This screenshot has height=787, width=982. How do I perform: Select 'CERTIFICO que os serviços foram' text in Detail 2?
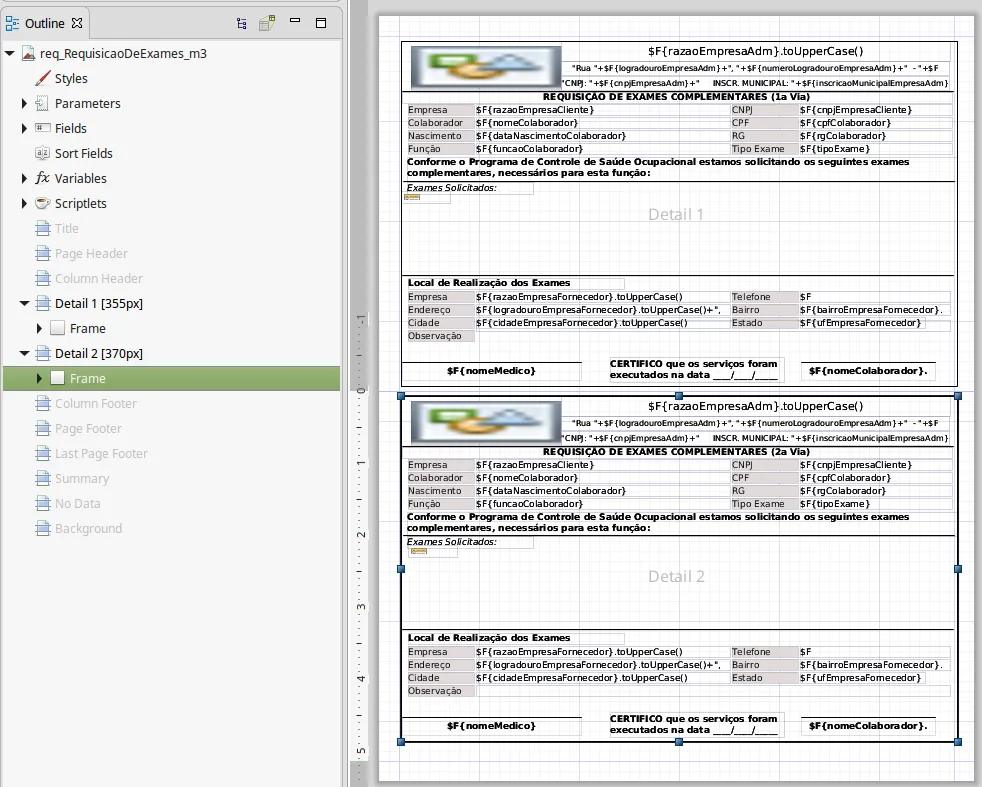click(693, 719)
